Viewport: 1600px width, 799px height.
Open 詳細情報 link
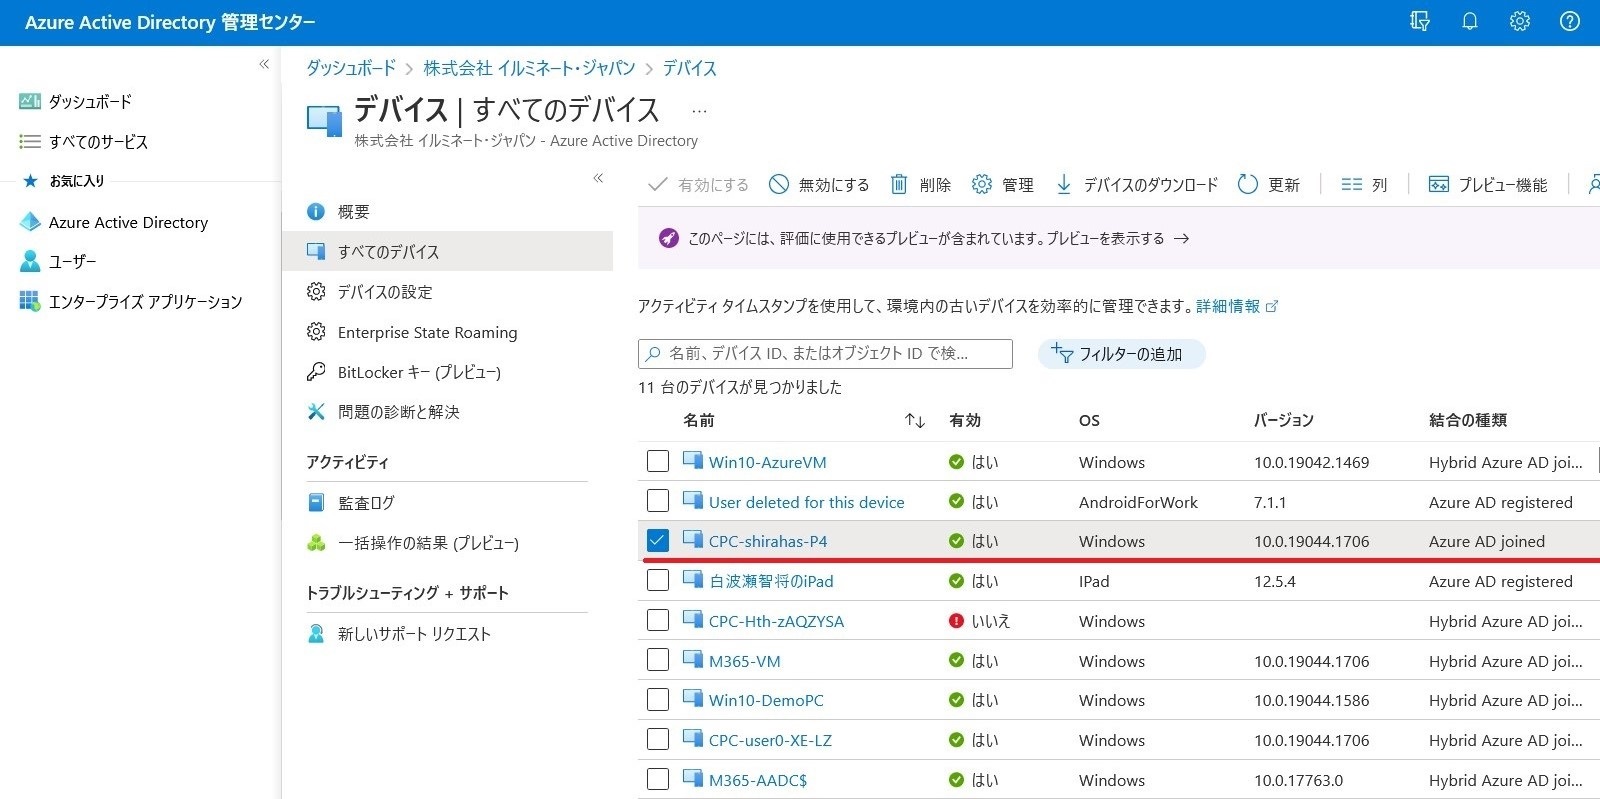pyautogui.click(x=1237, y=306)
